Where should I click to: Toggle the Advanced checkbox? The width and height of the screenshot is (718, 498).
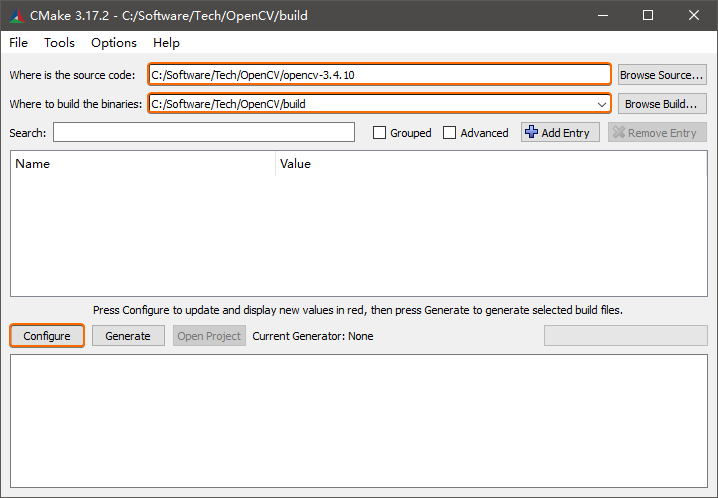tap(450, 133)
